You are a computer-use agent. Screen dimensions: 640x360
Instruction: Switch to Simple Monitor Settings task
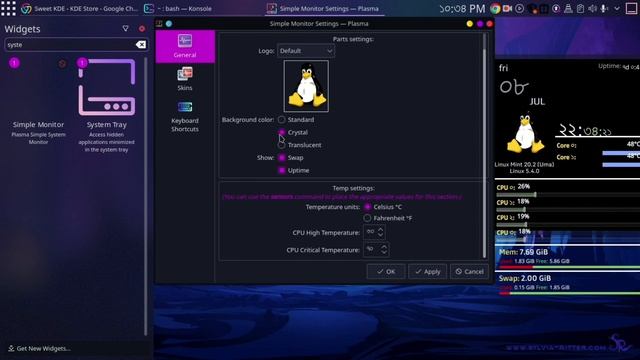tap(324, 8)
